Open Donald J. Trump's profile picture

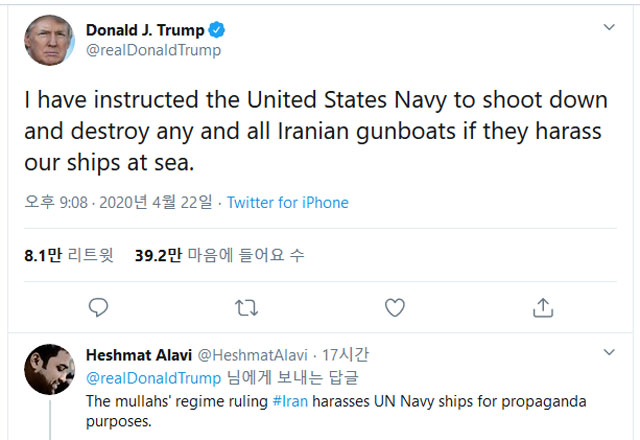coord(48,39)
